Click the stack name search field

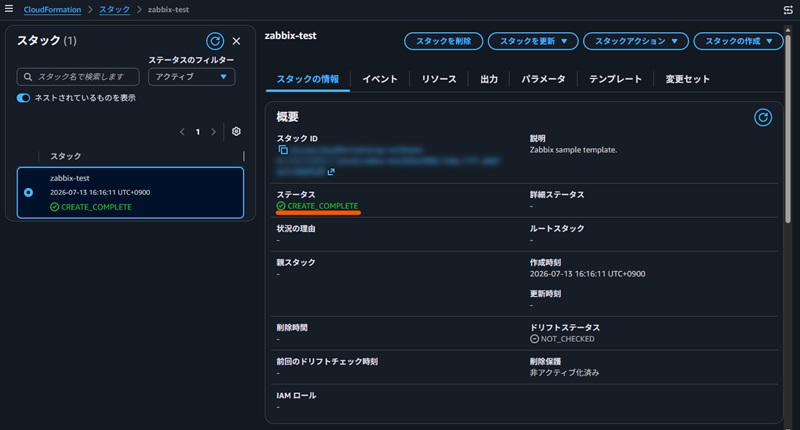(78, 77)
